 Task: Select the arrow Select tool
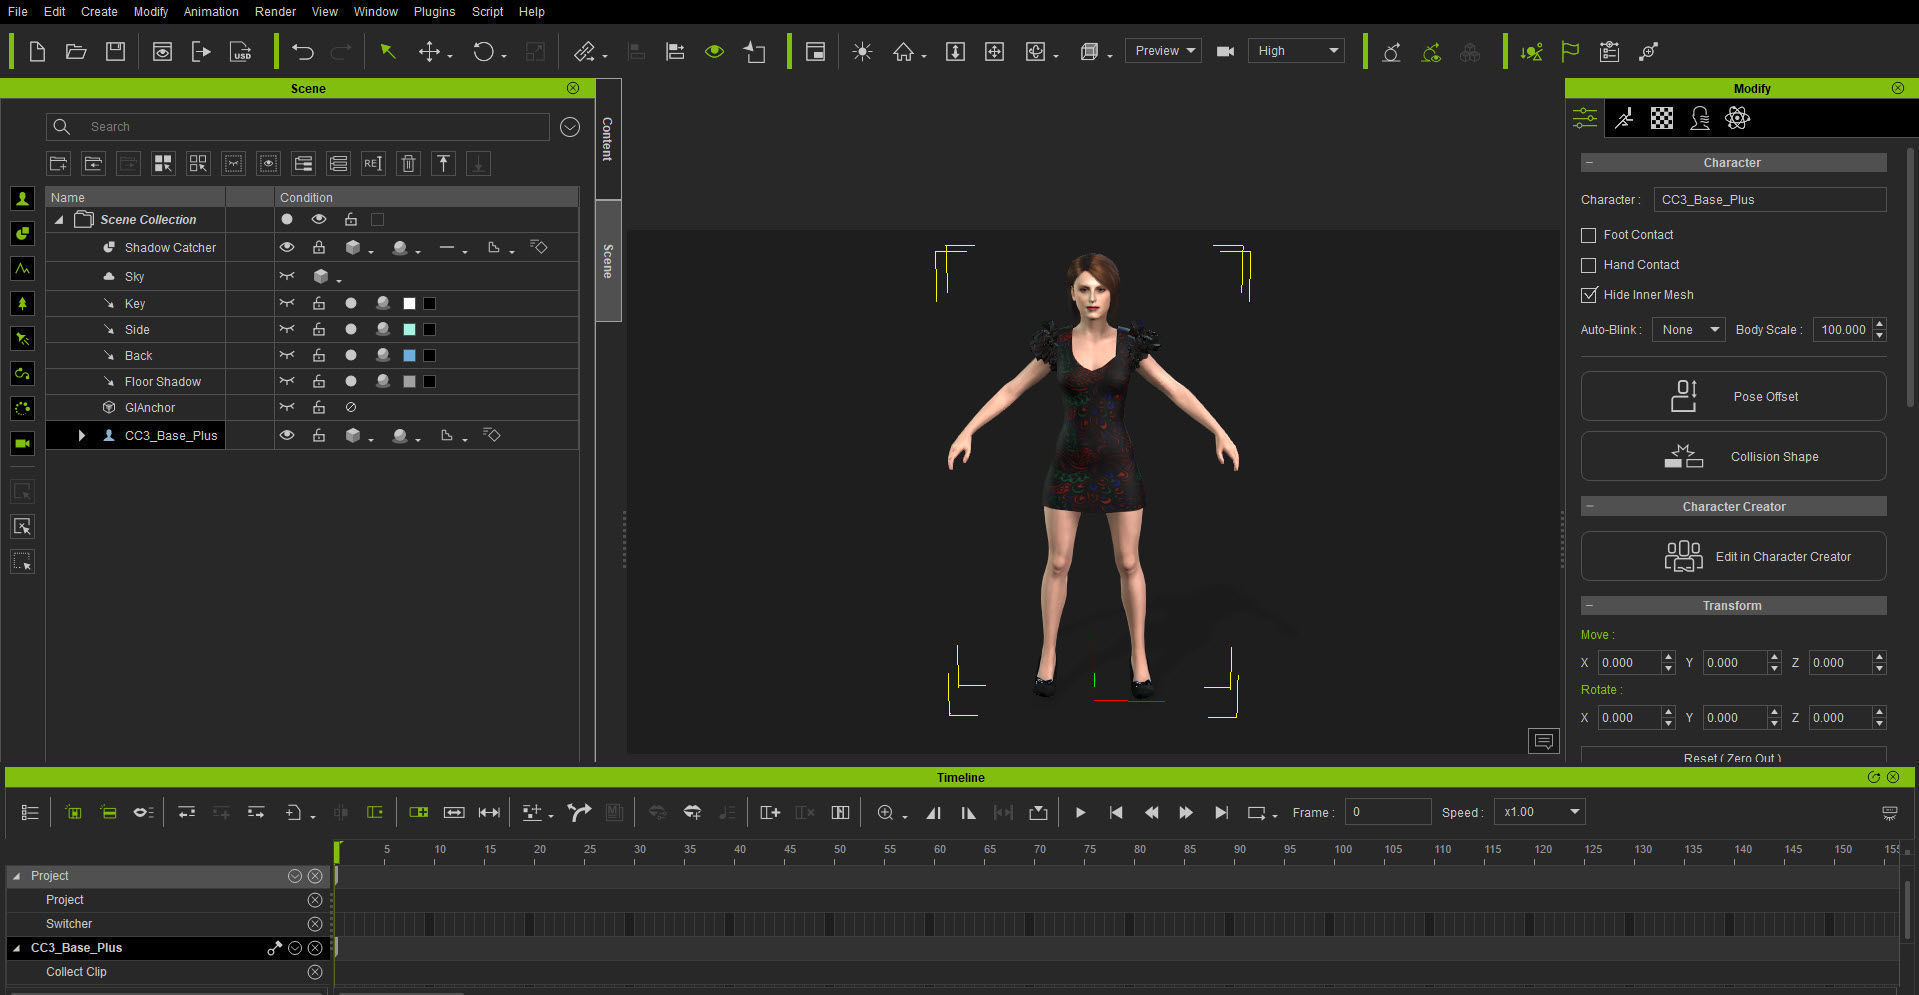point(388,51)
